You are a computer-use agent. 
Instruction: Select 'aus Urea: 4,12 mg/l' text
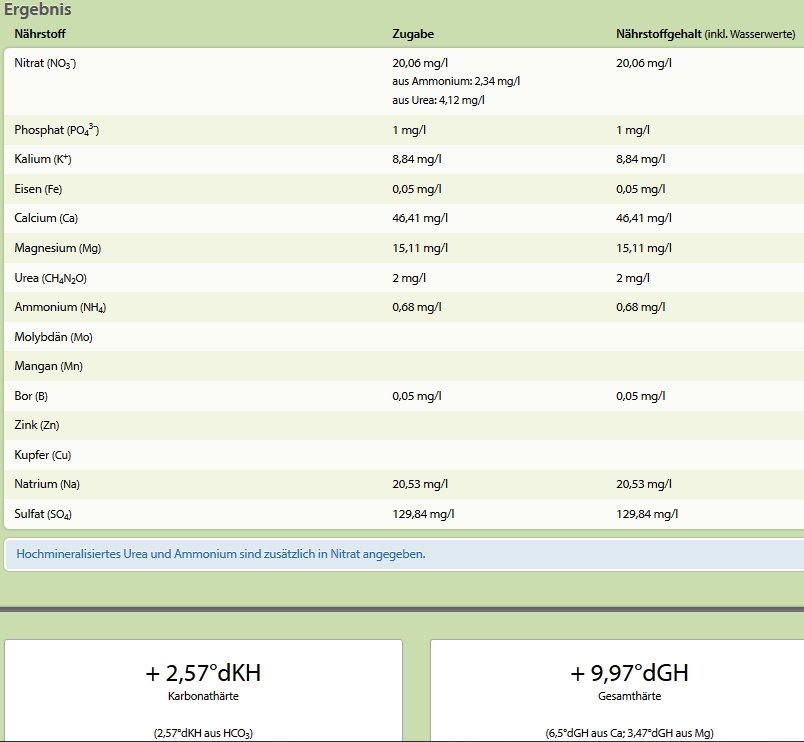(438, 100)
